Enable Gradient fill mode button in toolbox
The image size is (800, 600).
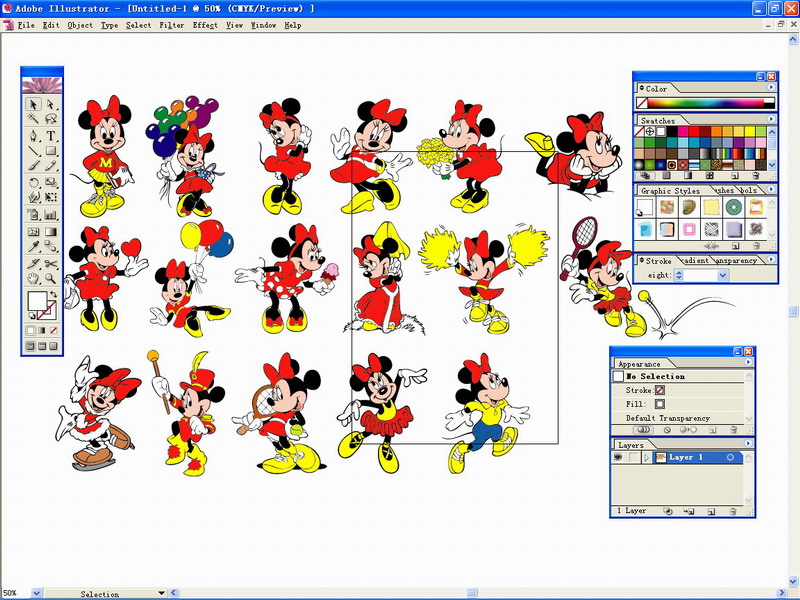pyautogui.click(x=42, y=331)
